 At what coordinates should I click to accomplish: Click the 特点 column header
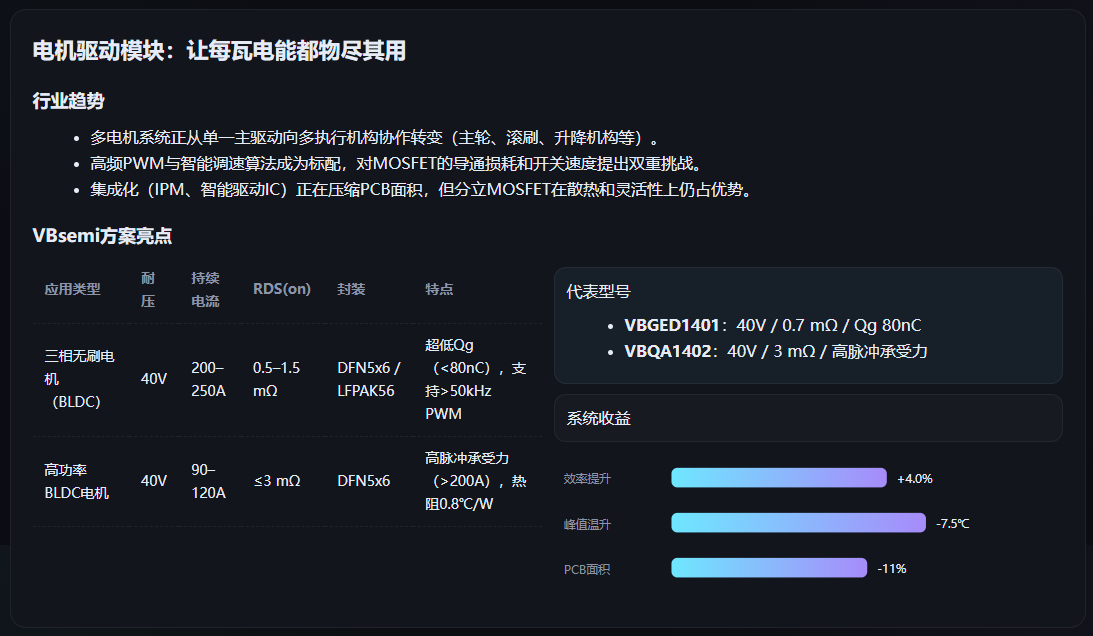point(439,289)
